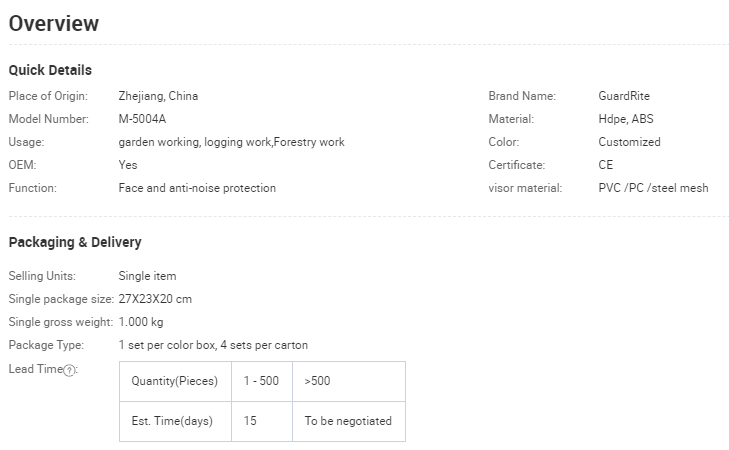Click the Face and anti-noise protection text
The height and width of the screenshot is (450, 729).
click(x=197, y=188)
